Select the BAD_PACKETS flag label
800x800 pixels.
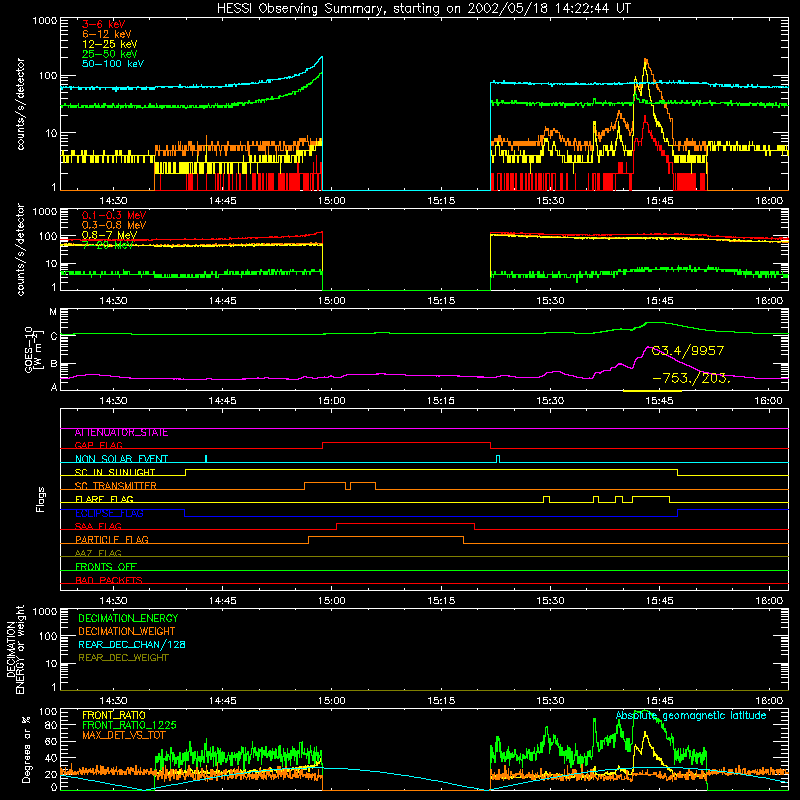click(x=109, y=580)
